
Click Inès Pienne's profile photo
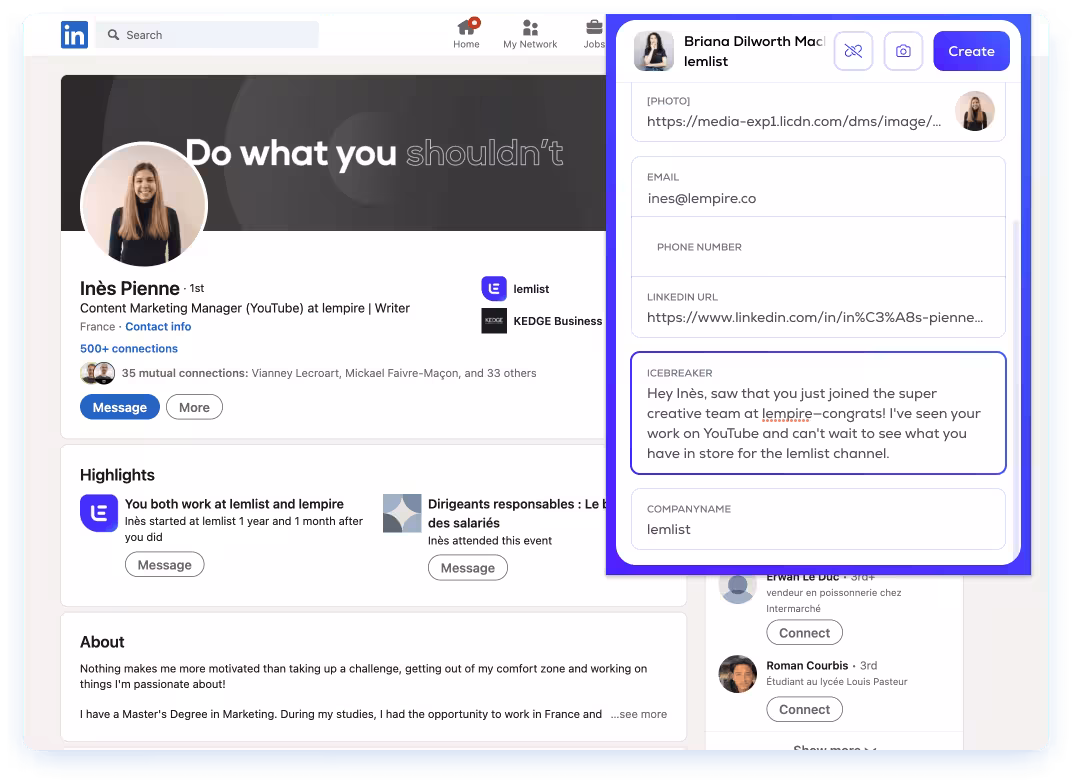(x=144, y=206)
